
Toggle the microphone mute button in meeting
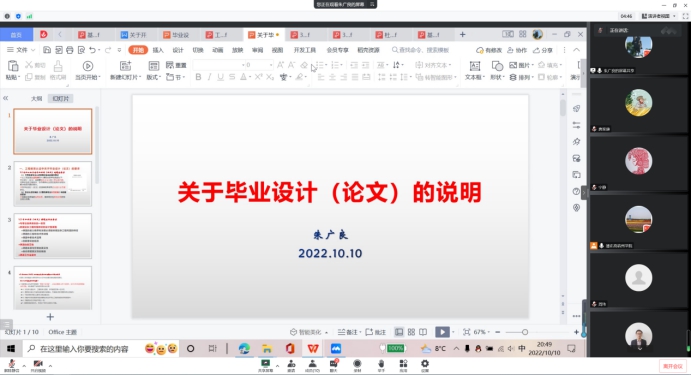[x=11, y=365]
